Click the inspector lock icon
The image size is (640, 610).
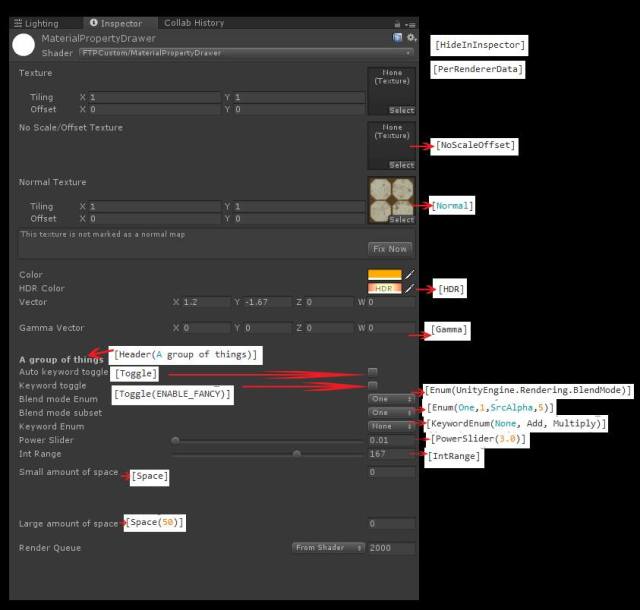coord(398,23)
